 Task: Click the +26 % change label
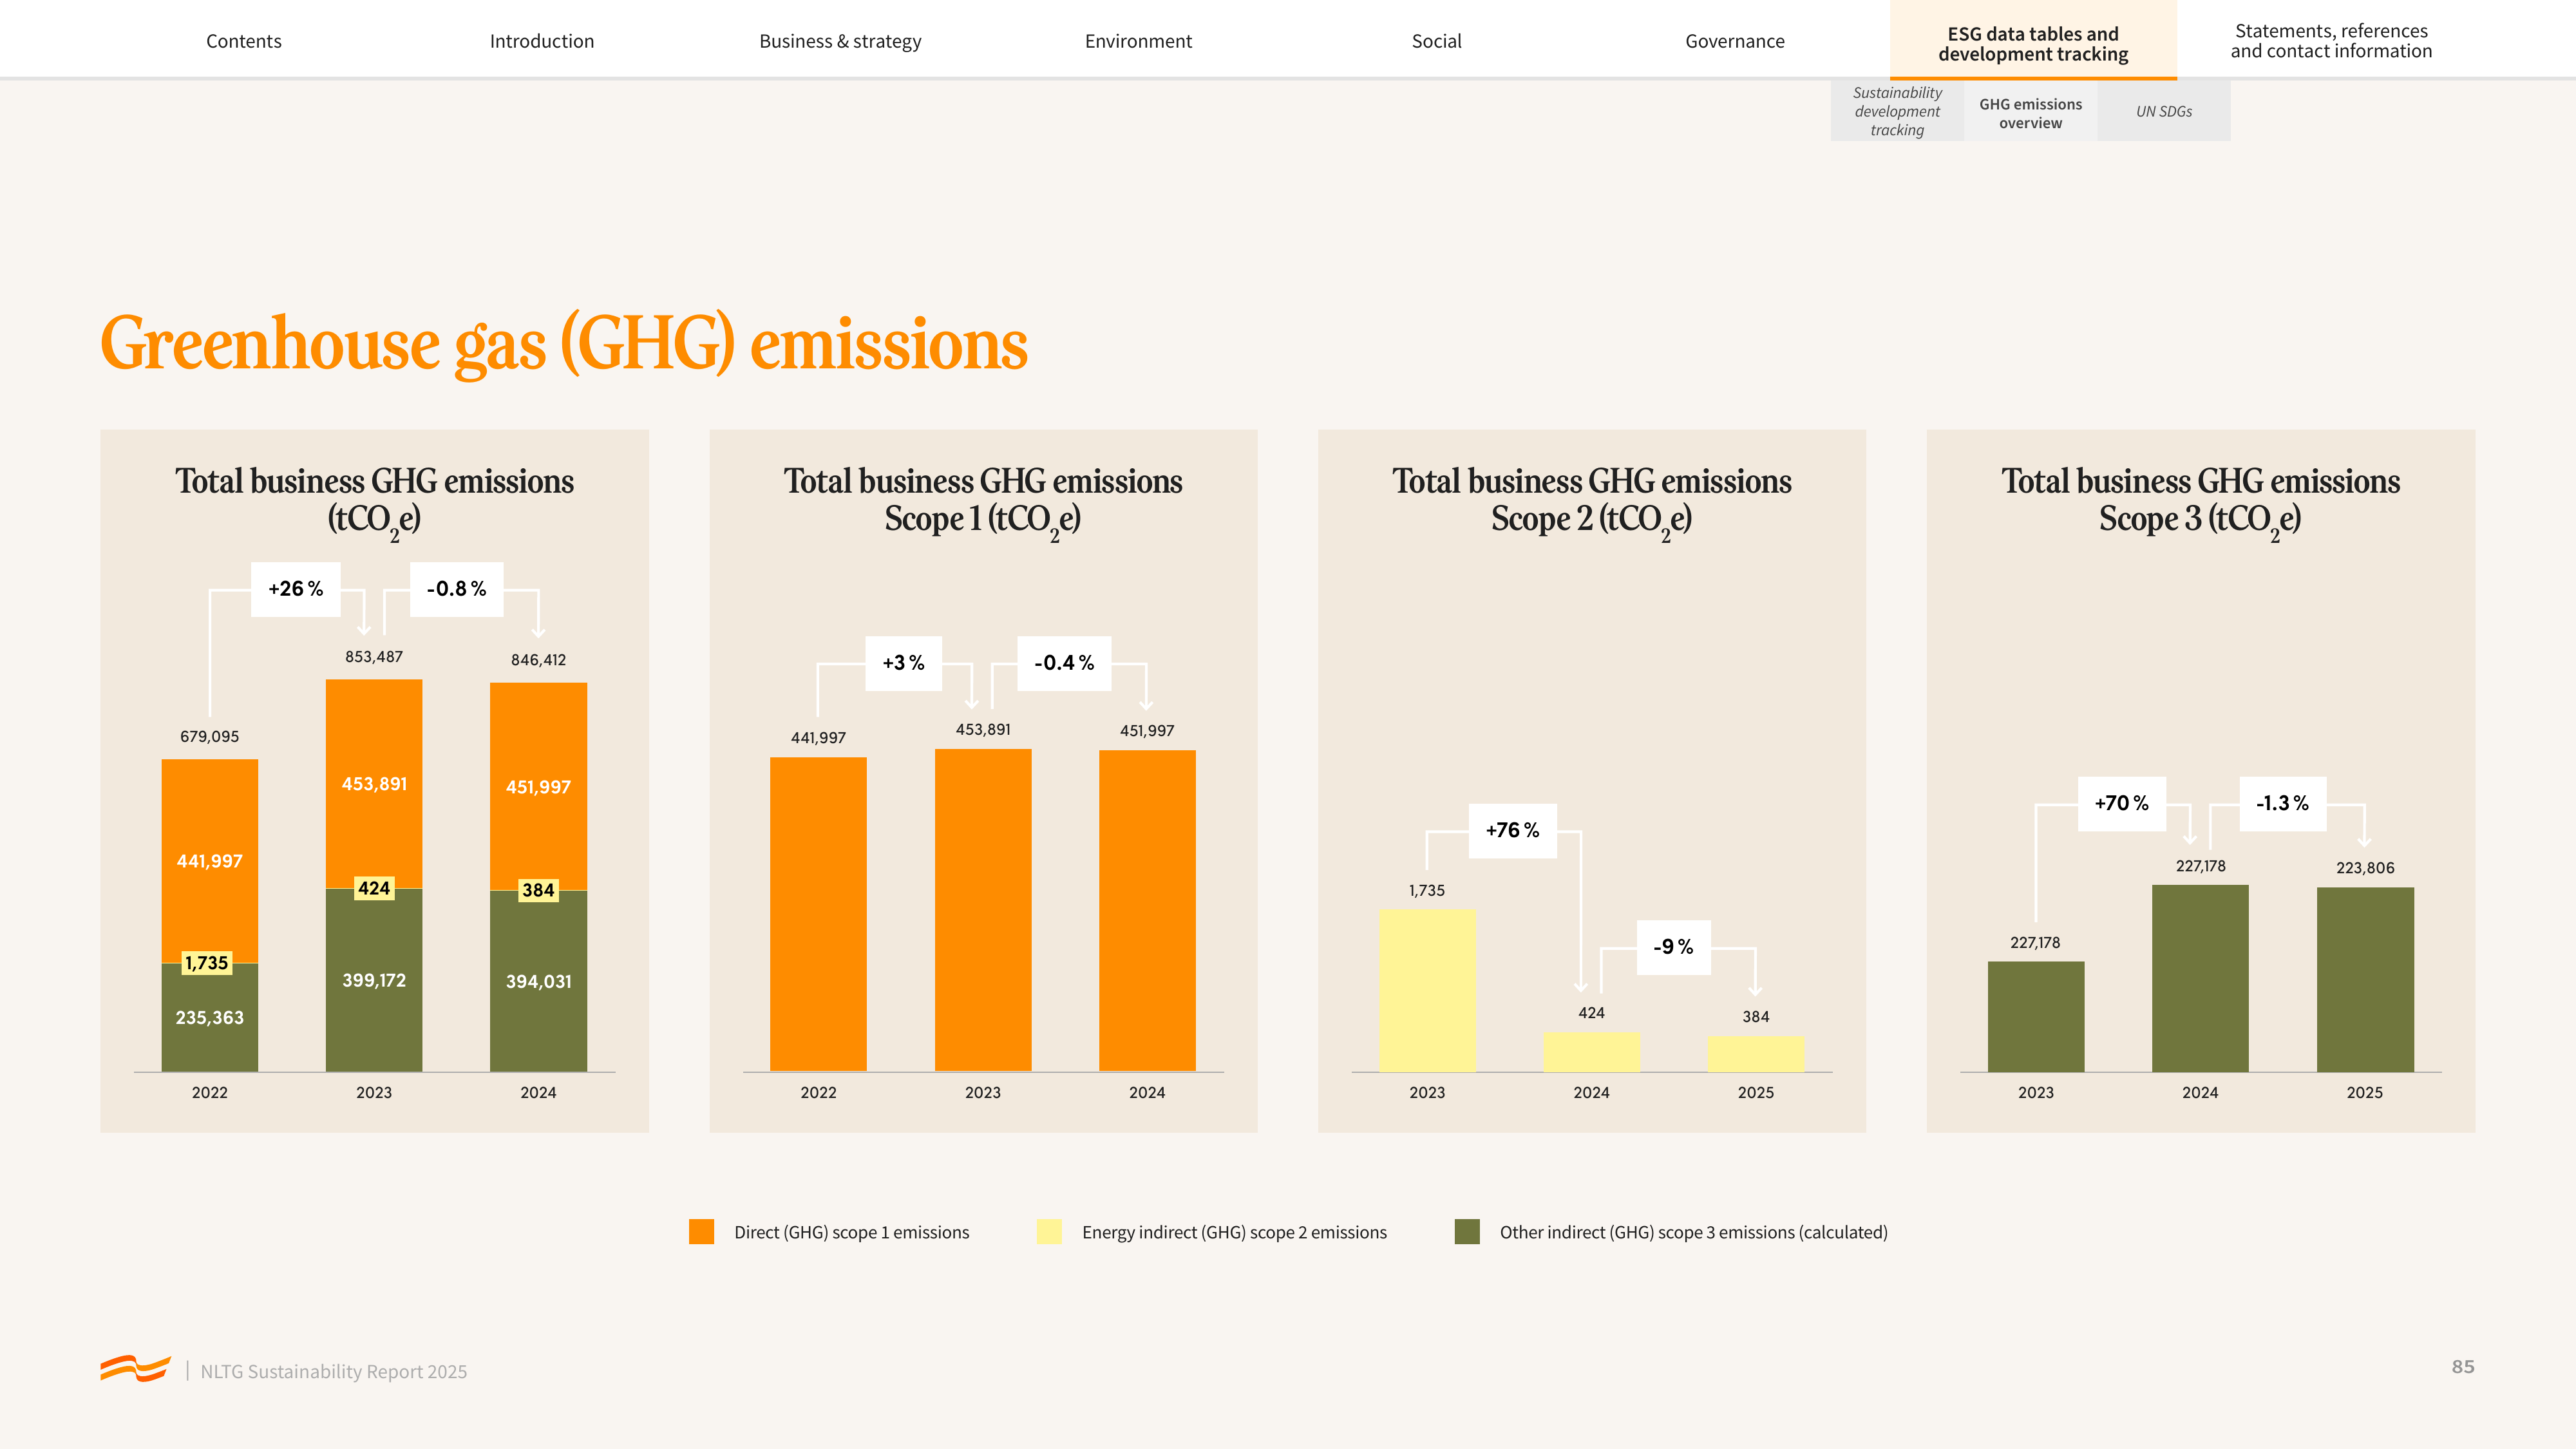pos(296,589)
